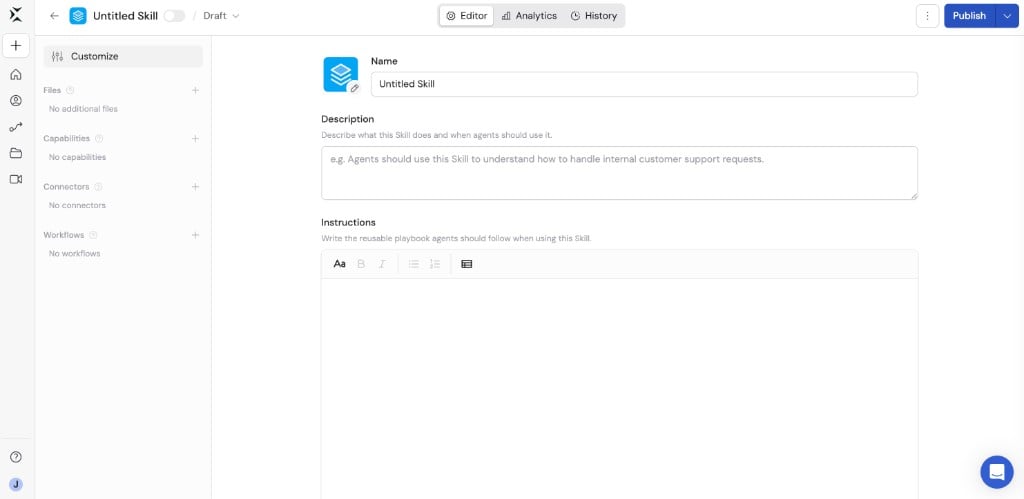Click the app logo in the sidebar
This screenshot has width=1024, height=499.
(x=16, y=14)
